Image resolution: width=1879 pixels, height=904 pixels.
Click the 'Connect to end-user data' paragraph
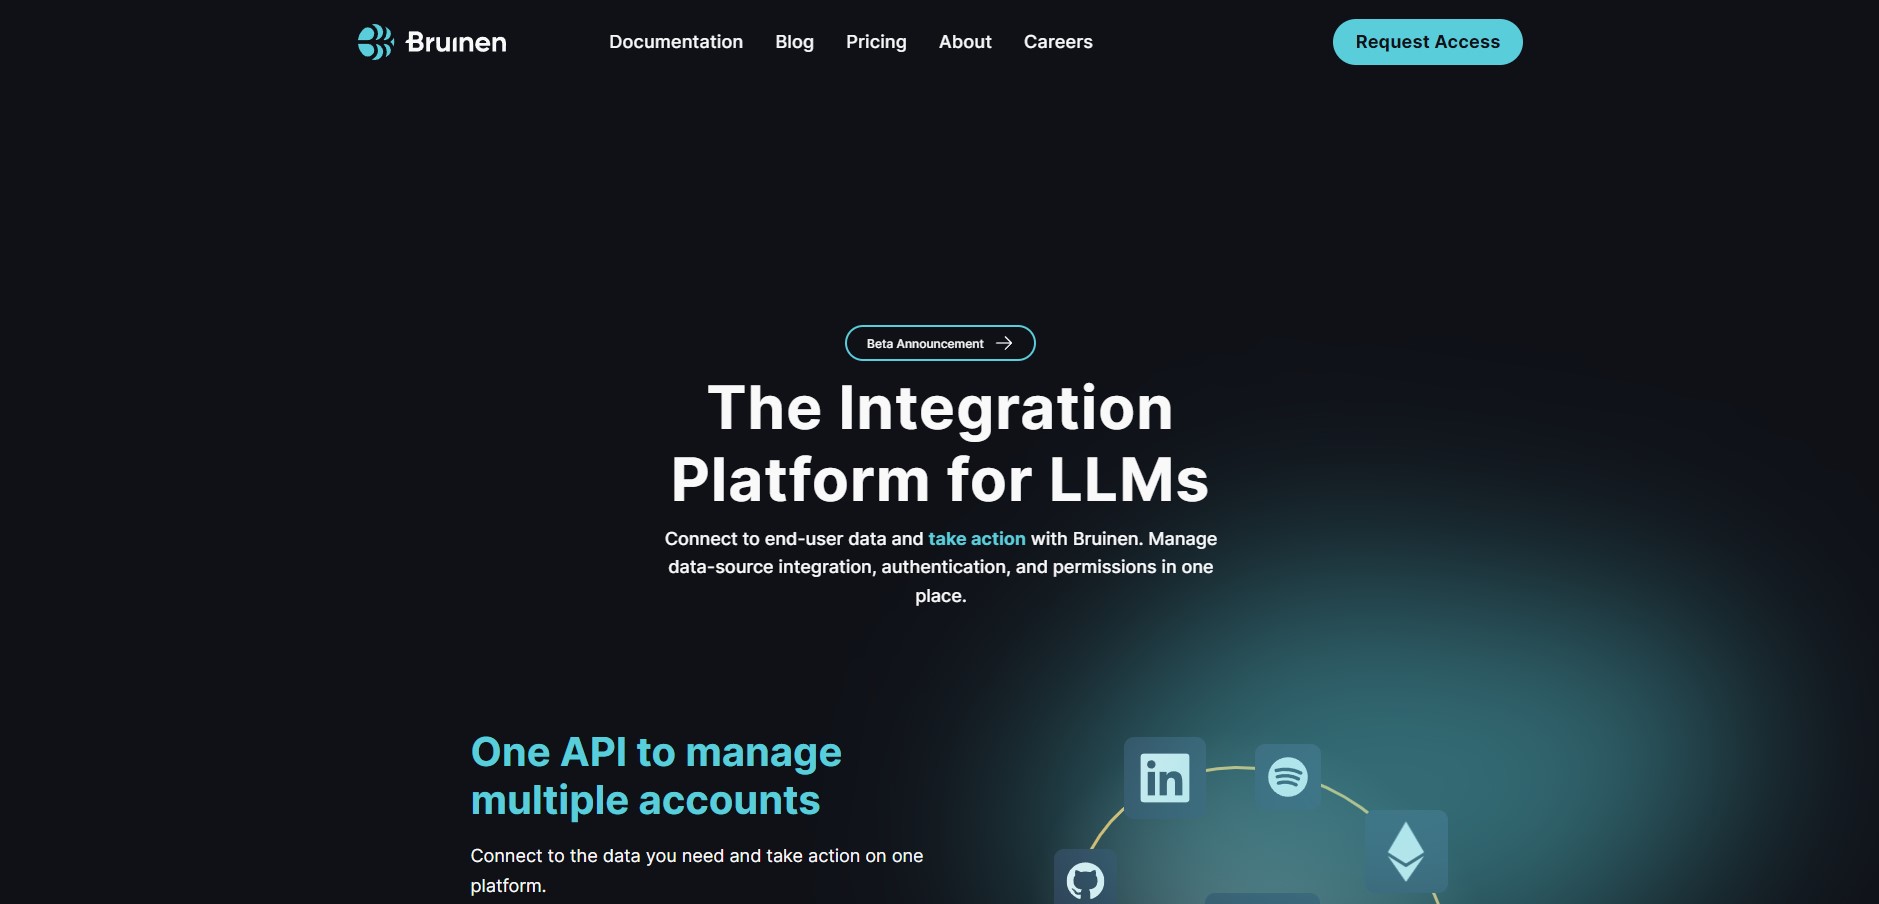pos(939,567)
